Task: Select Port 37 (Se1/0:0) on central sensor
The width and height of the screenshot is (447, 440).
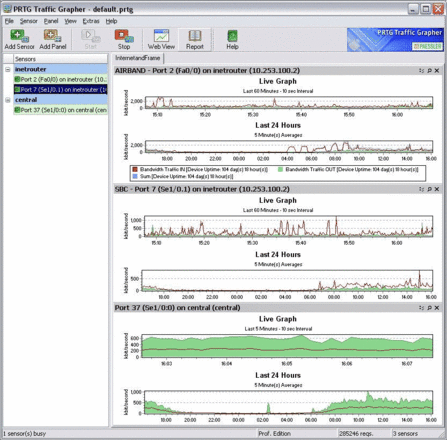Action: coord(60,110)
